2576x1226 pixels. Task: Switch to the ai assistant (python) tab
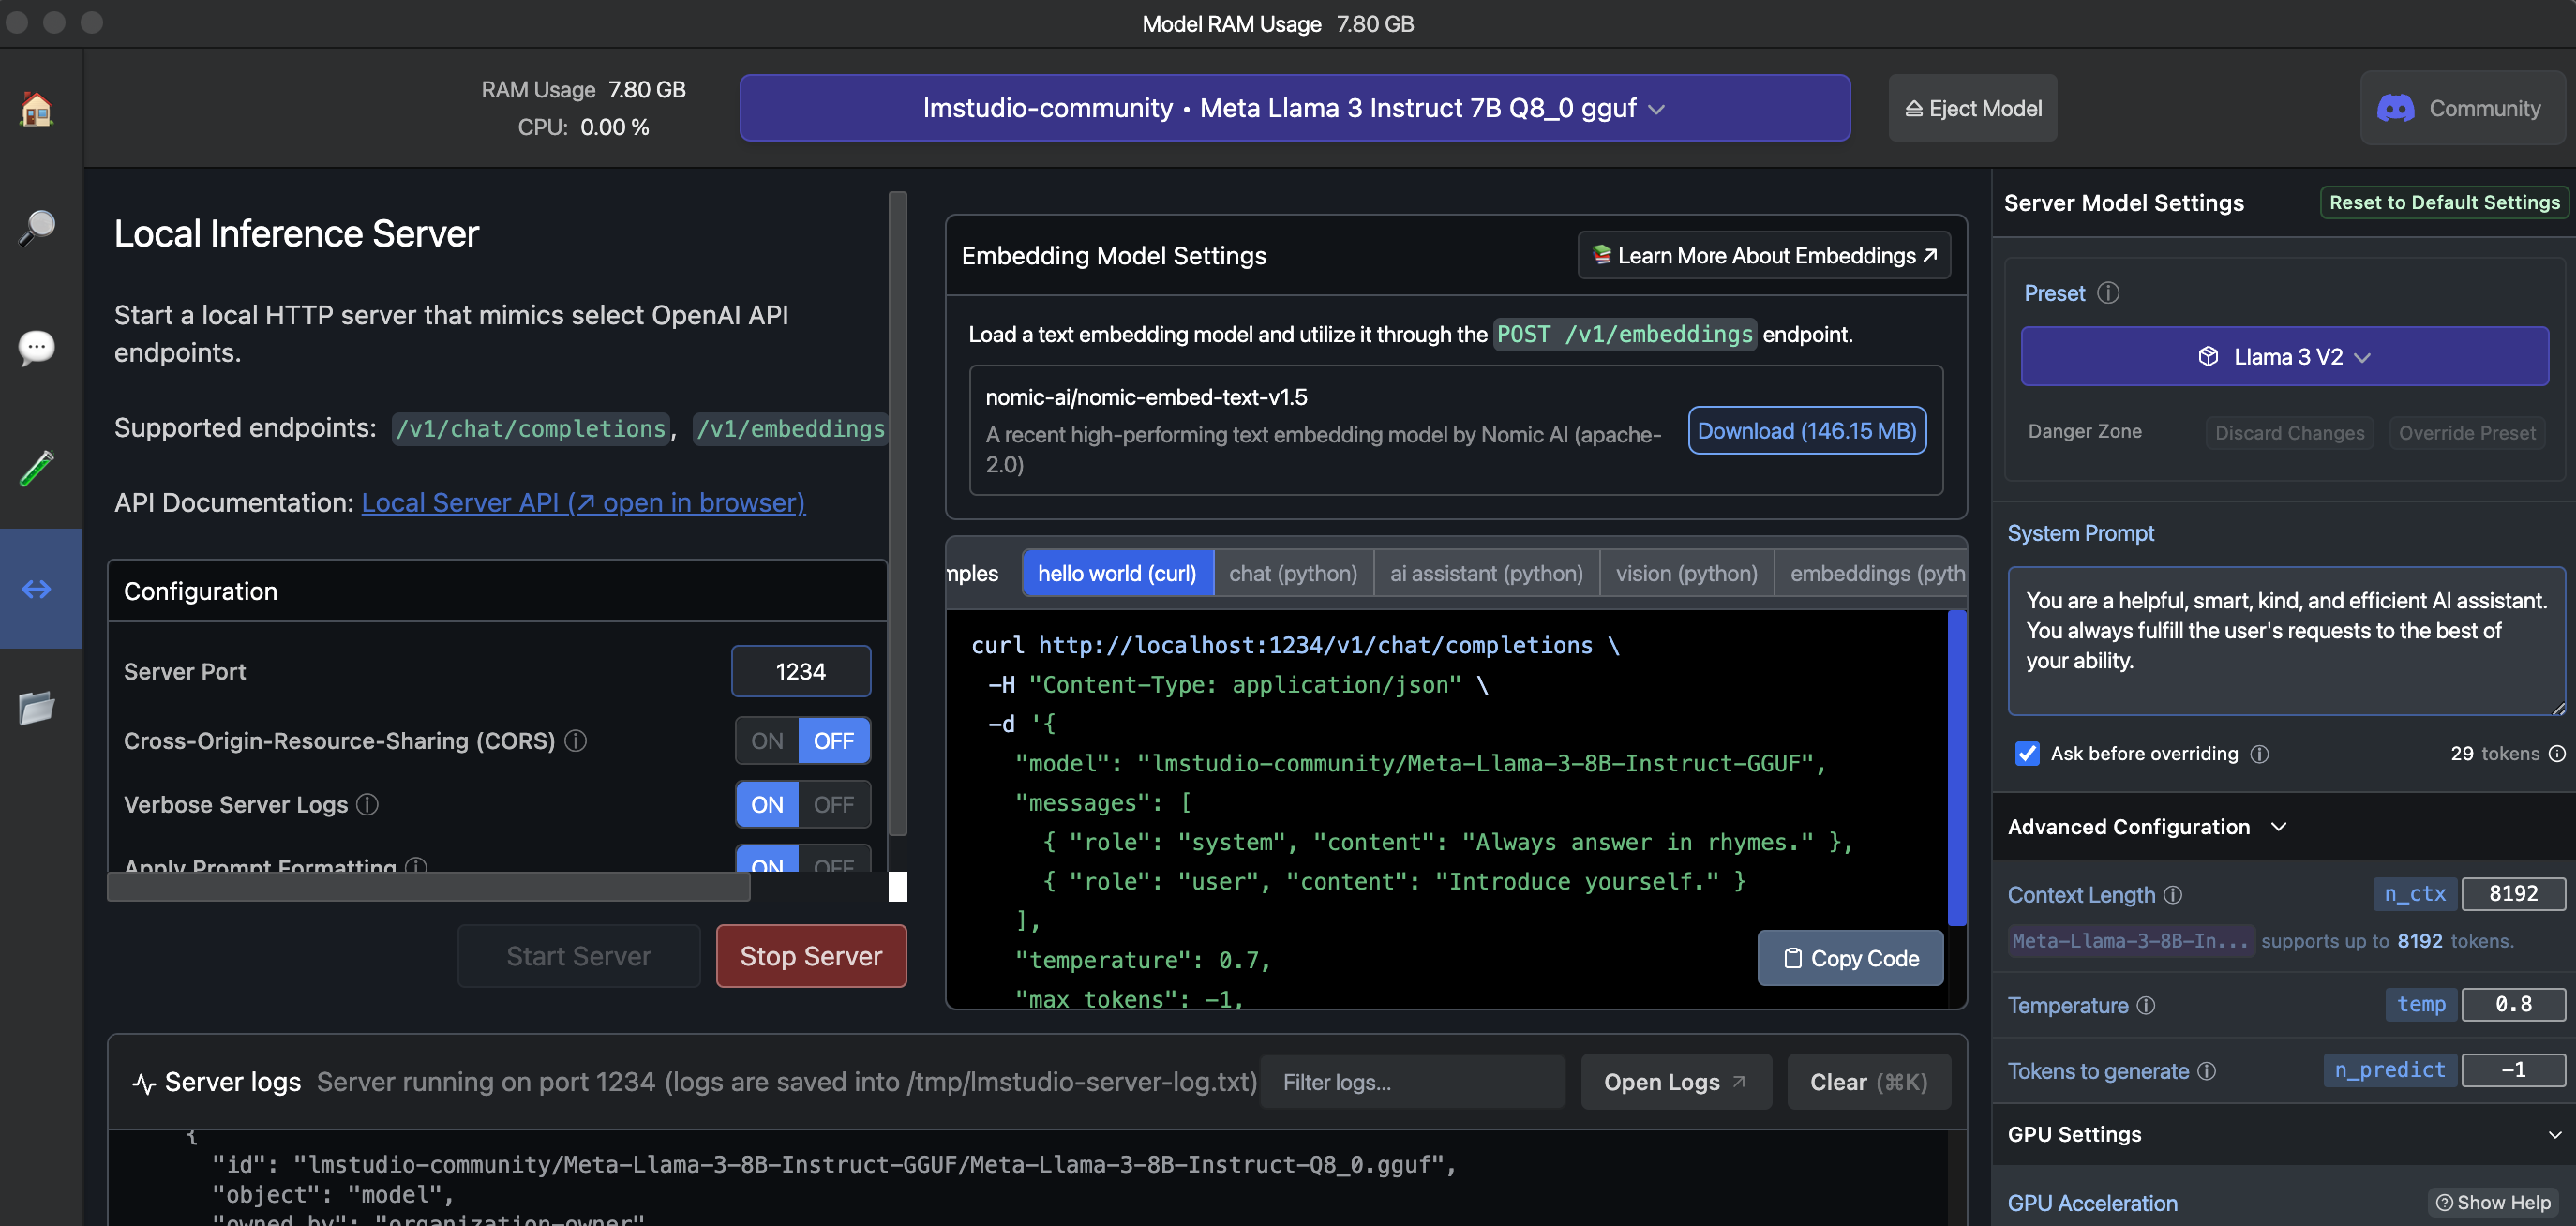[x=1486, y=573]
